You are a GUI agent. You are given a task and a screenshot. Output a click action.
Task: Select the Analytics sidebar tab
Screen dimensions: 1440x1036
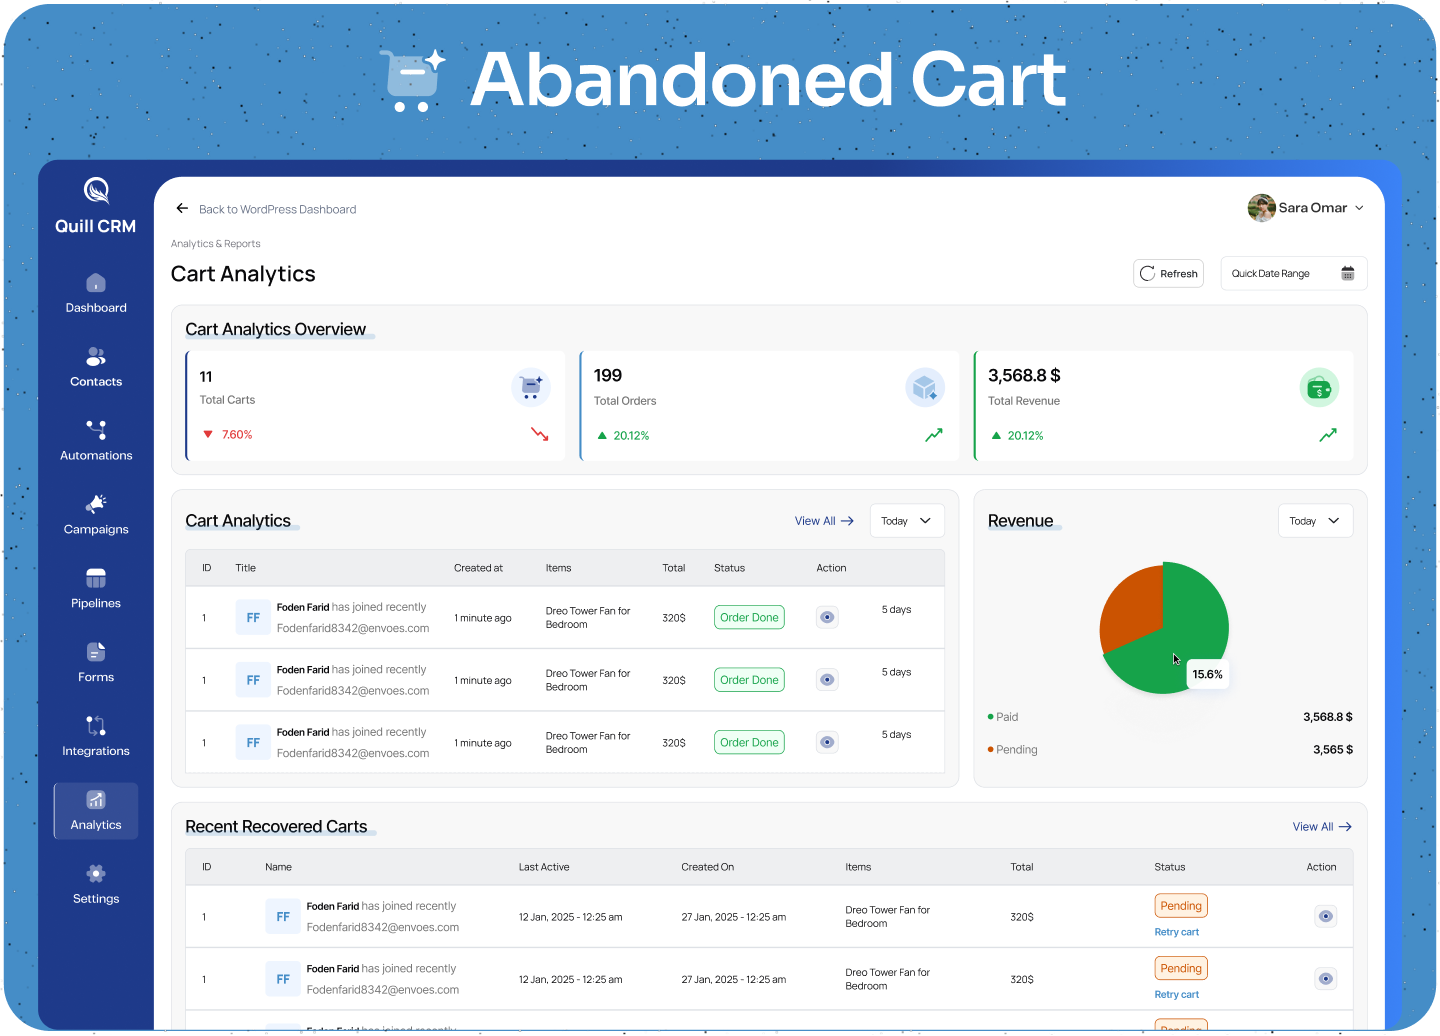(96, 811)
